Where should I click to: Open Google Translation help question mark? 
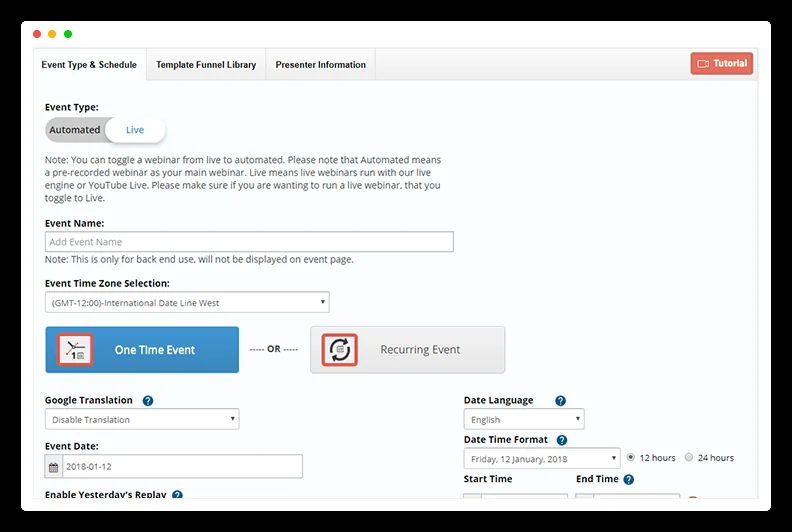coord(147,401)
